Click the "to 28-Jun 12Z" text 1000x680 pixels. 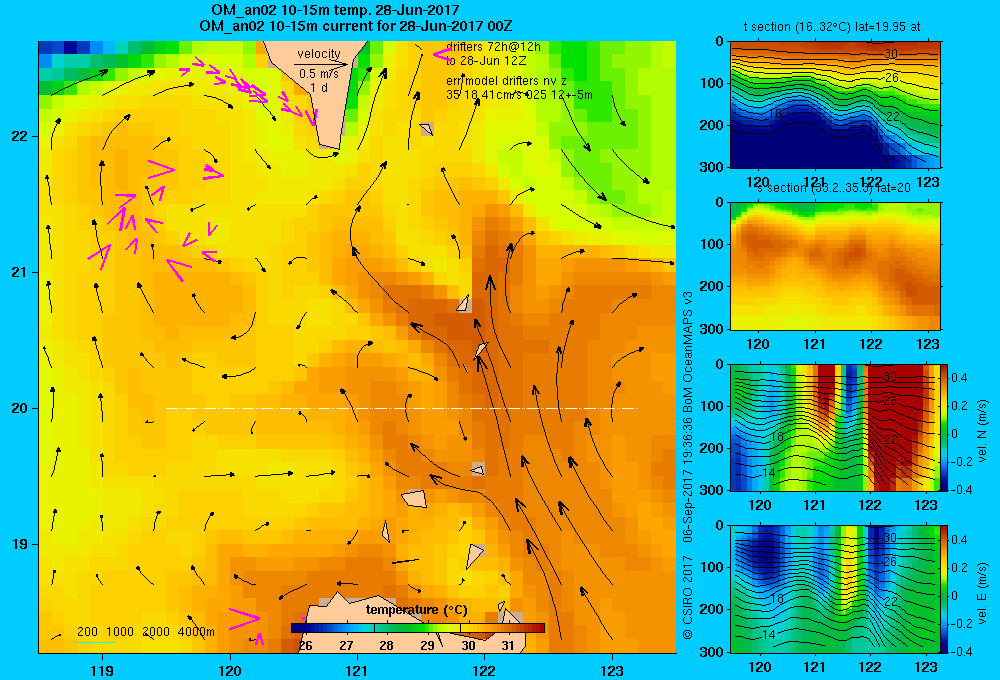tap(486, 61)
